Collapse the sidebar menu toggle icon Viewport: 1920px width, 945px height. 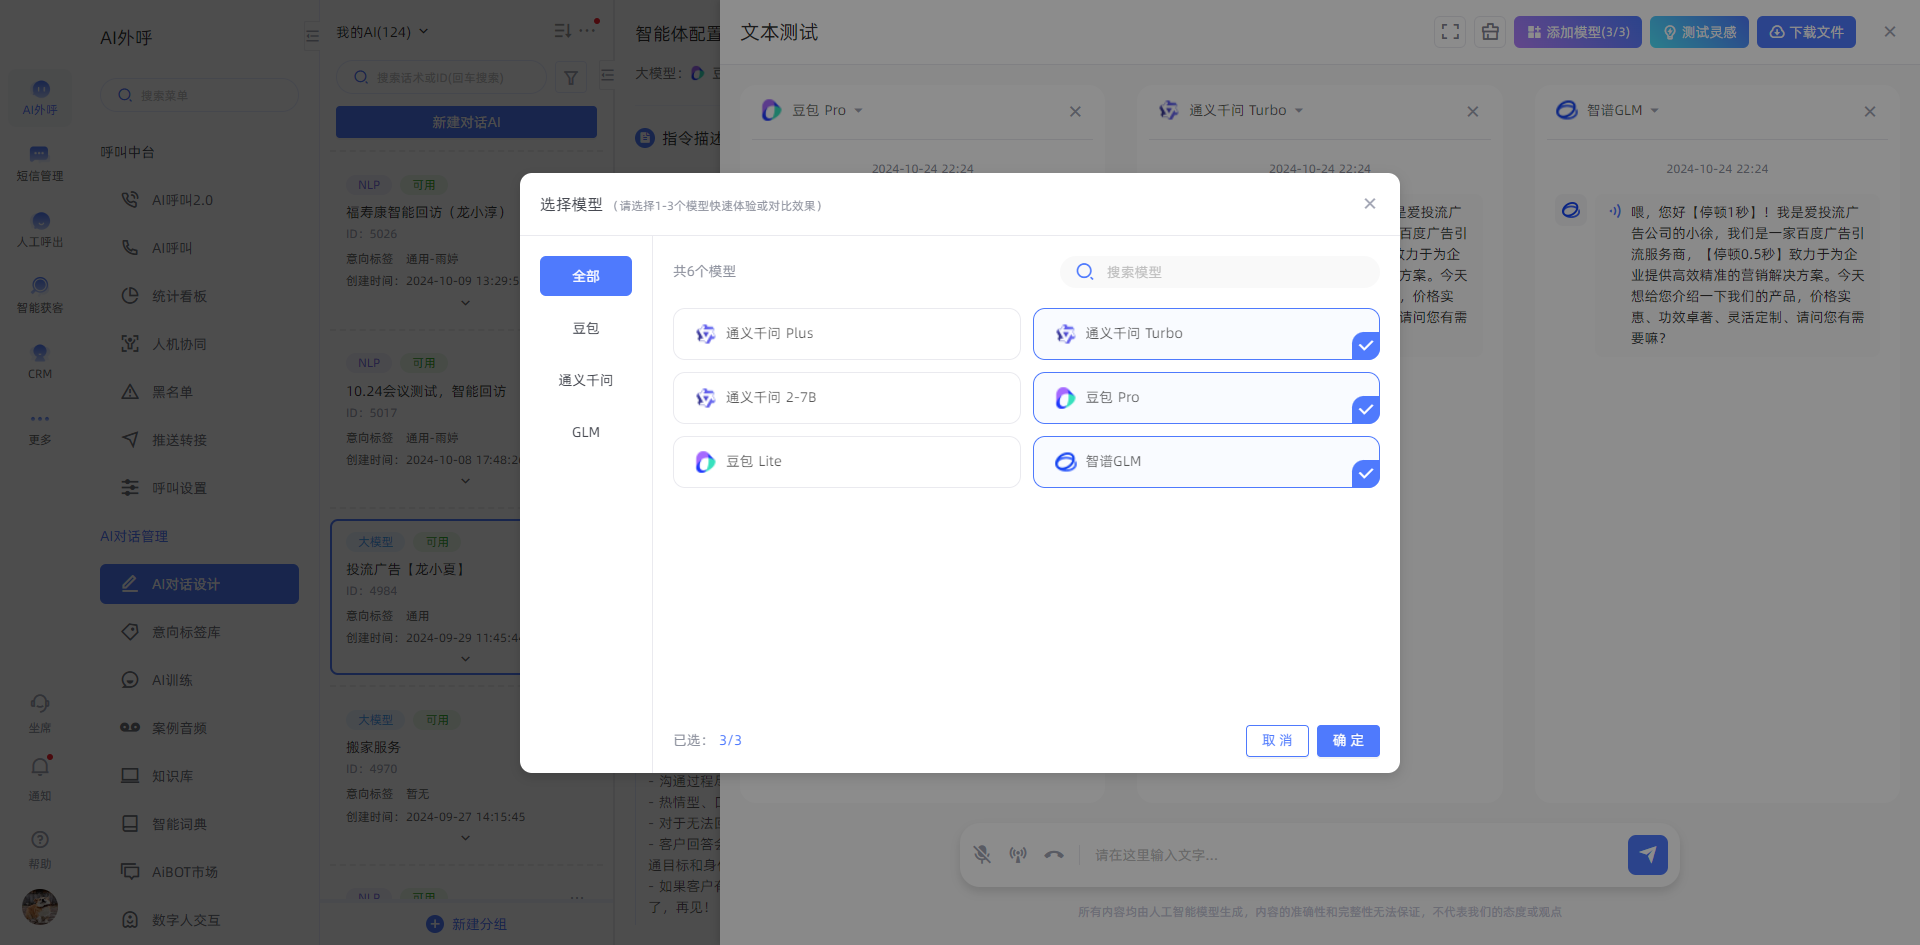point(312,36)
